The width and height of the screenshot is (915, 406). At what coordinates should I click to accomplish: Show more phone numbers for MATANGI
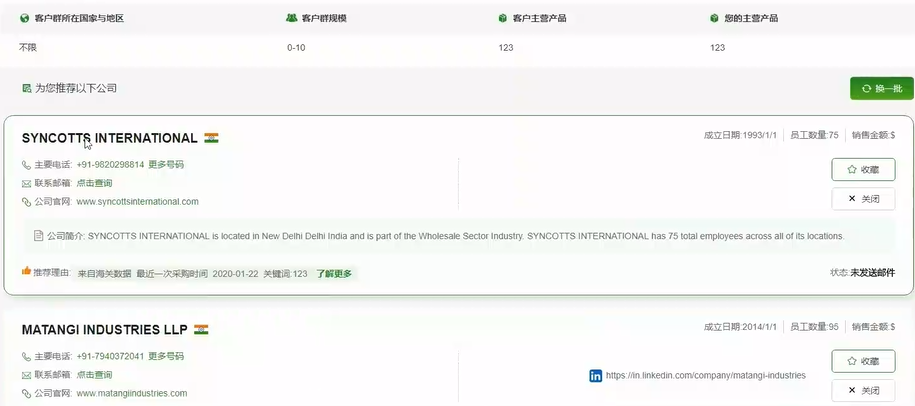point(166,356)
